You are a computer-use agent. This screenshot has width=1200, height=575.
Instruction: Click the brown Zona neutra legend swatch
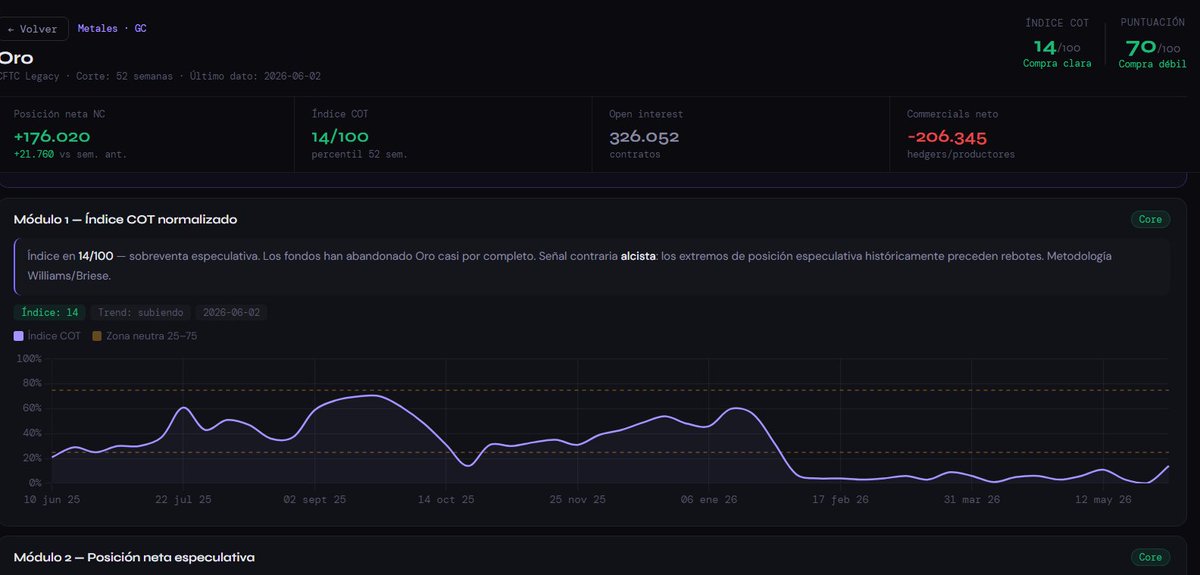(97, 336)
